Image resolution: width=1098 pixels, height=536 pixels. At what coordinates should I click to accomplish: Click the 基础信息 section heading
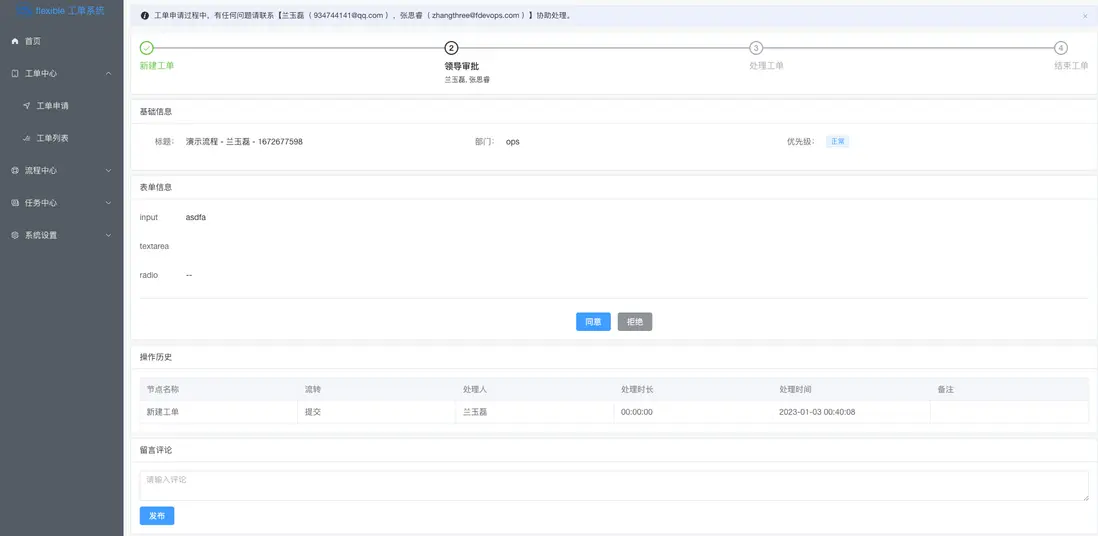(x=156, y=111)
